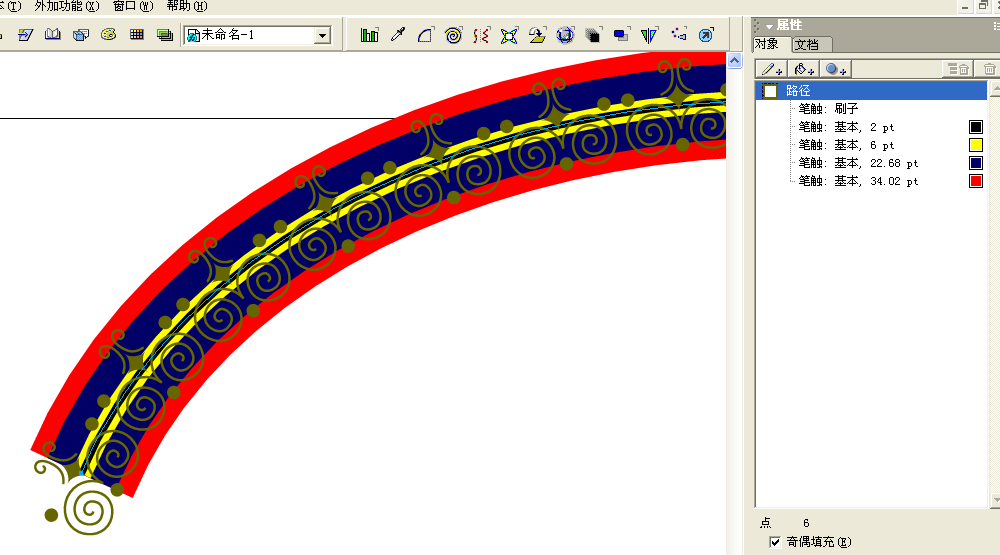The width and height of the screenshot is (1000, 555).
Task: Click the Action/link tool icon
Action: click(x=706, y=35)
